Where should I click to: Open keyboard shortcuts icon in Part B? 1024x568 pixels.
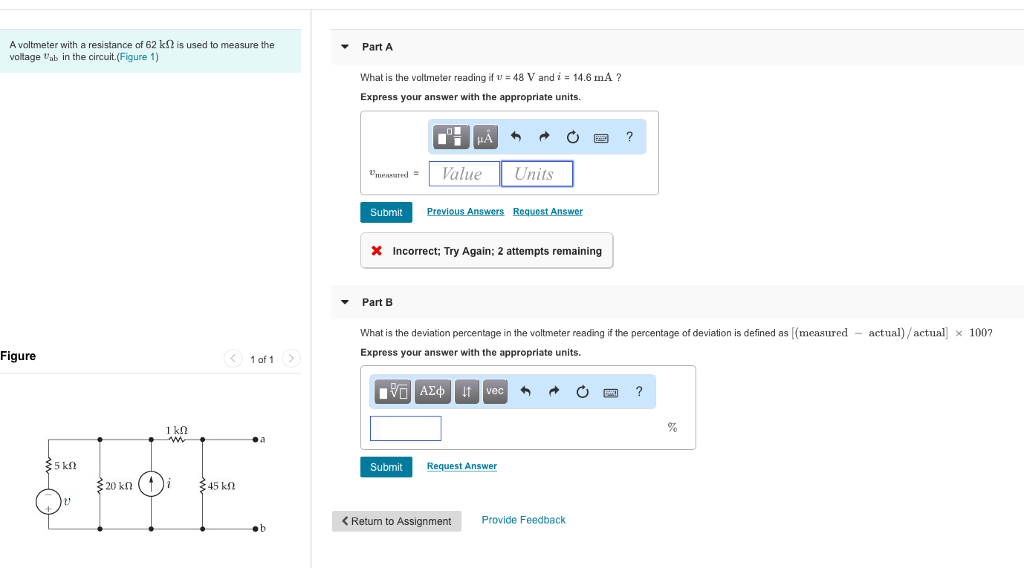pos(611,392)
